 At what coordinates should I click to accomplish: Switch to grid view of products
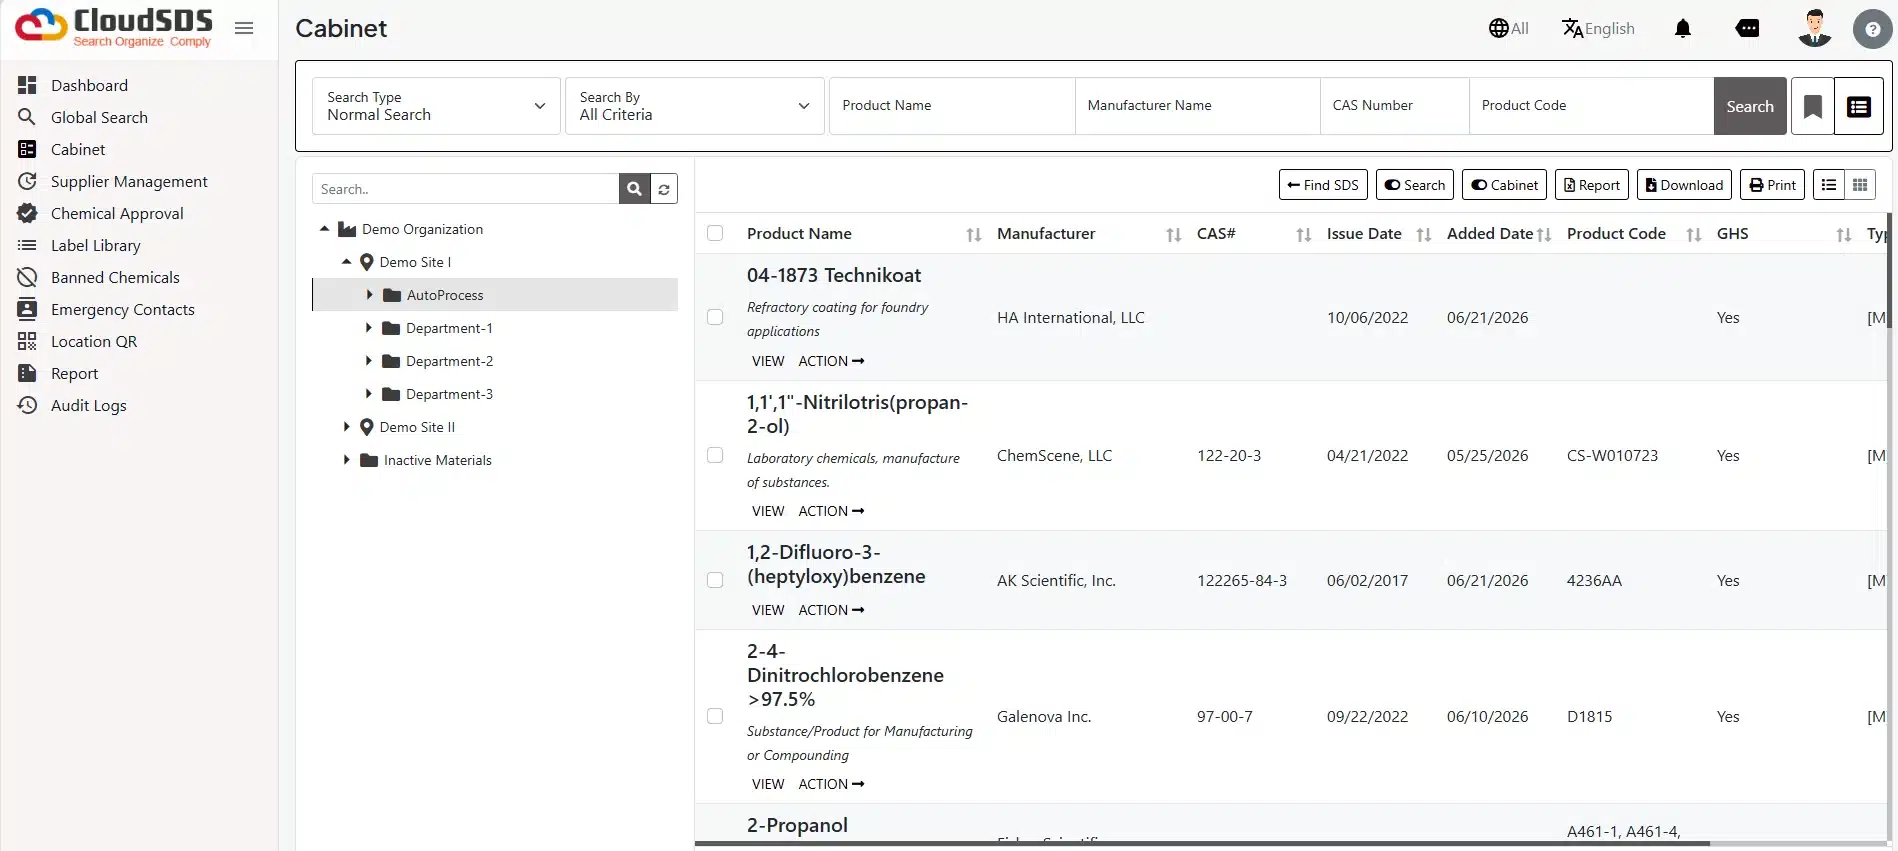pos(1860,185)
